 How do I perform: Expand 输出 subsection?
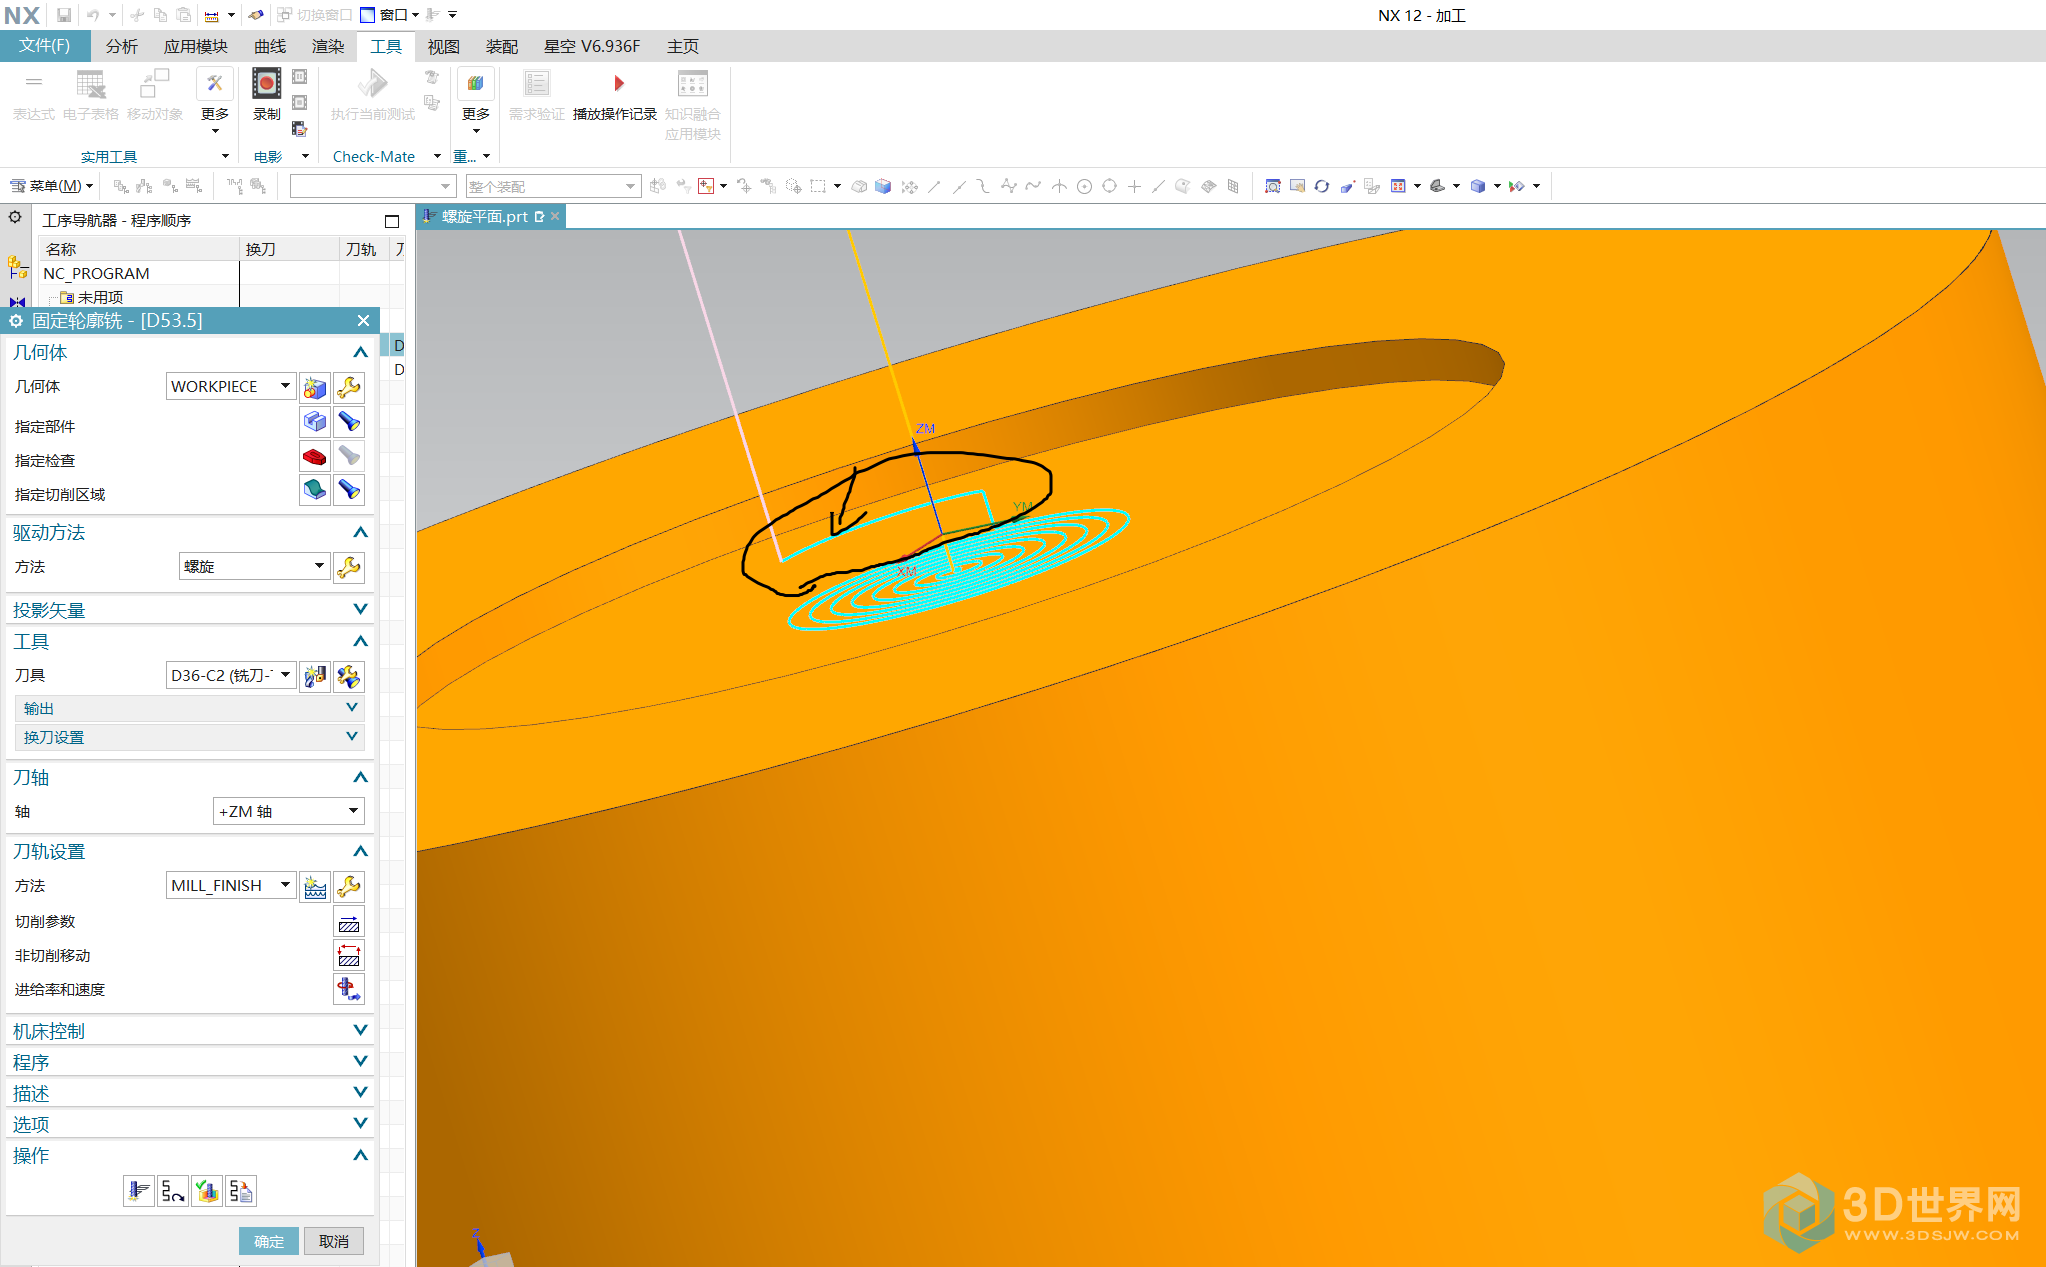pos(190,708)
